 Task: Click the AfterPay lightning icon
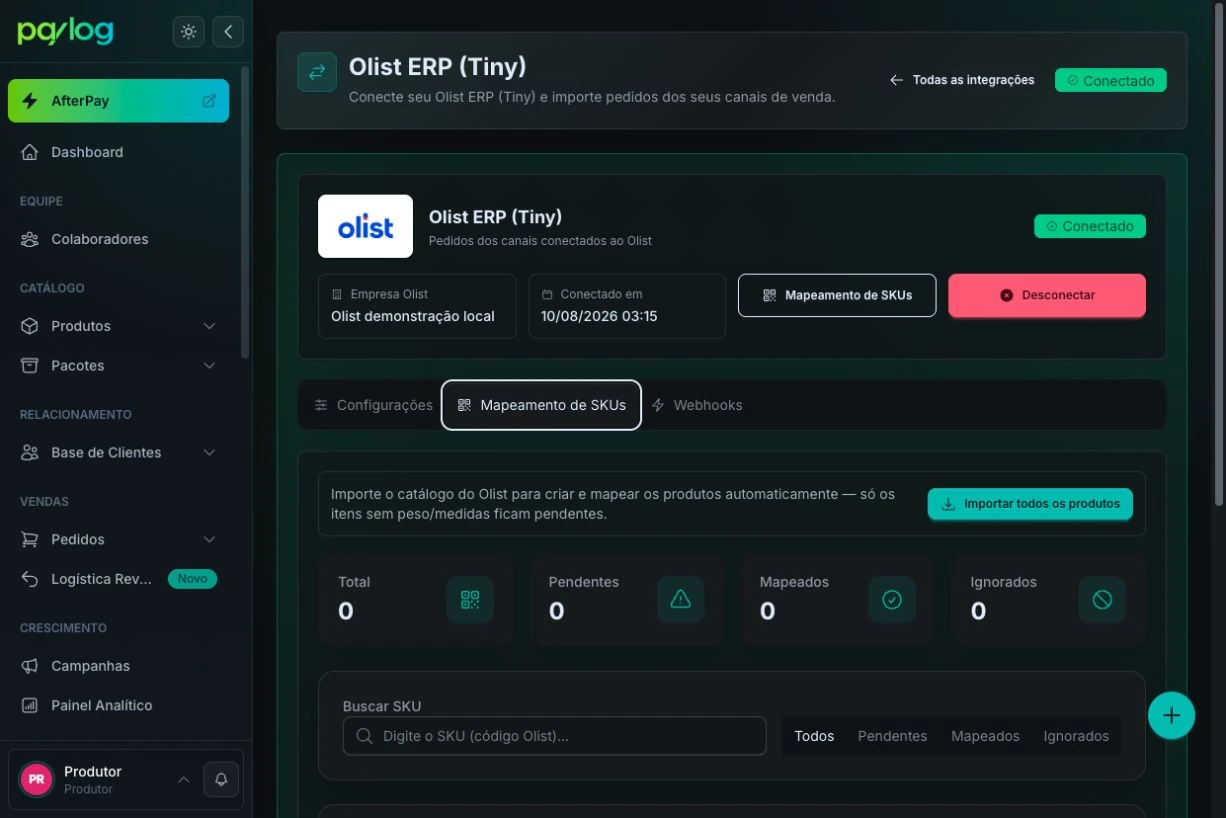pos(31,101)
